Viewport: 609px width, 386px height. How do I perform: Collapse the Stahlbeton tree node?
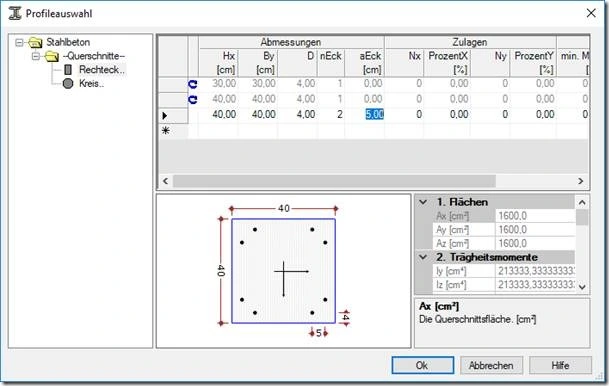(x=19, y=42)
